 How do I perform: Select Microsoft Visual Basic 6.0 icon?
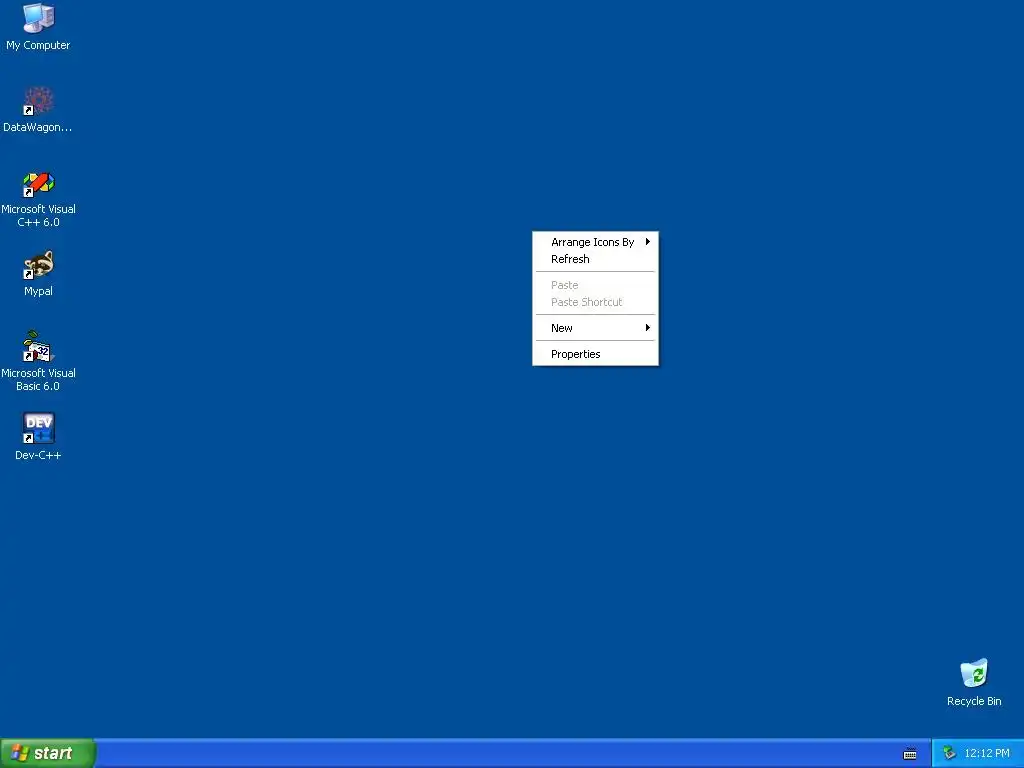(38, 347)
